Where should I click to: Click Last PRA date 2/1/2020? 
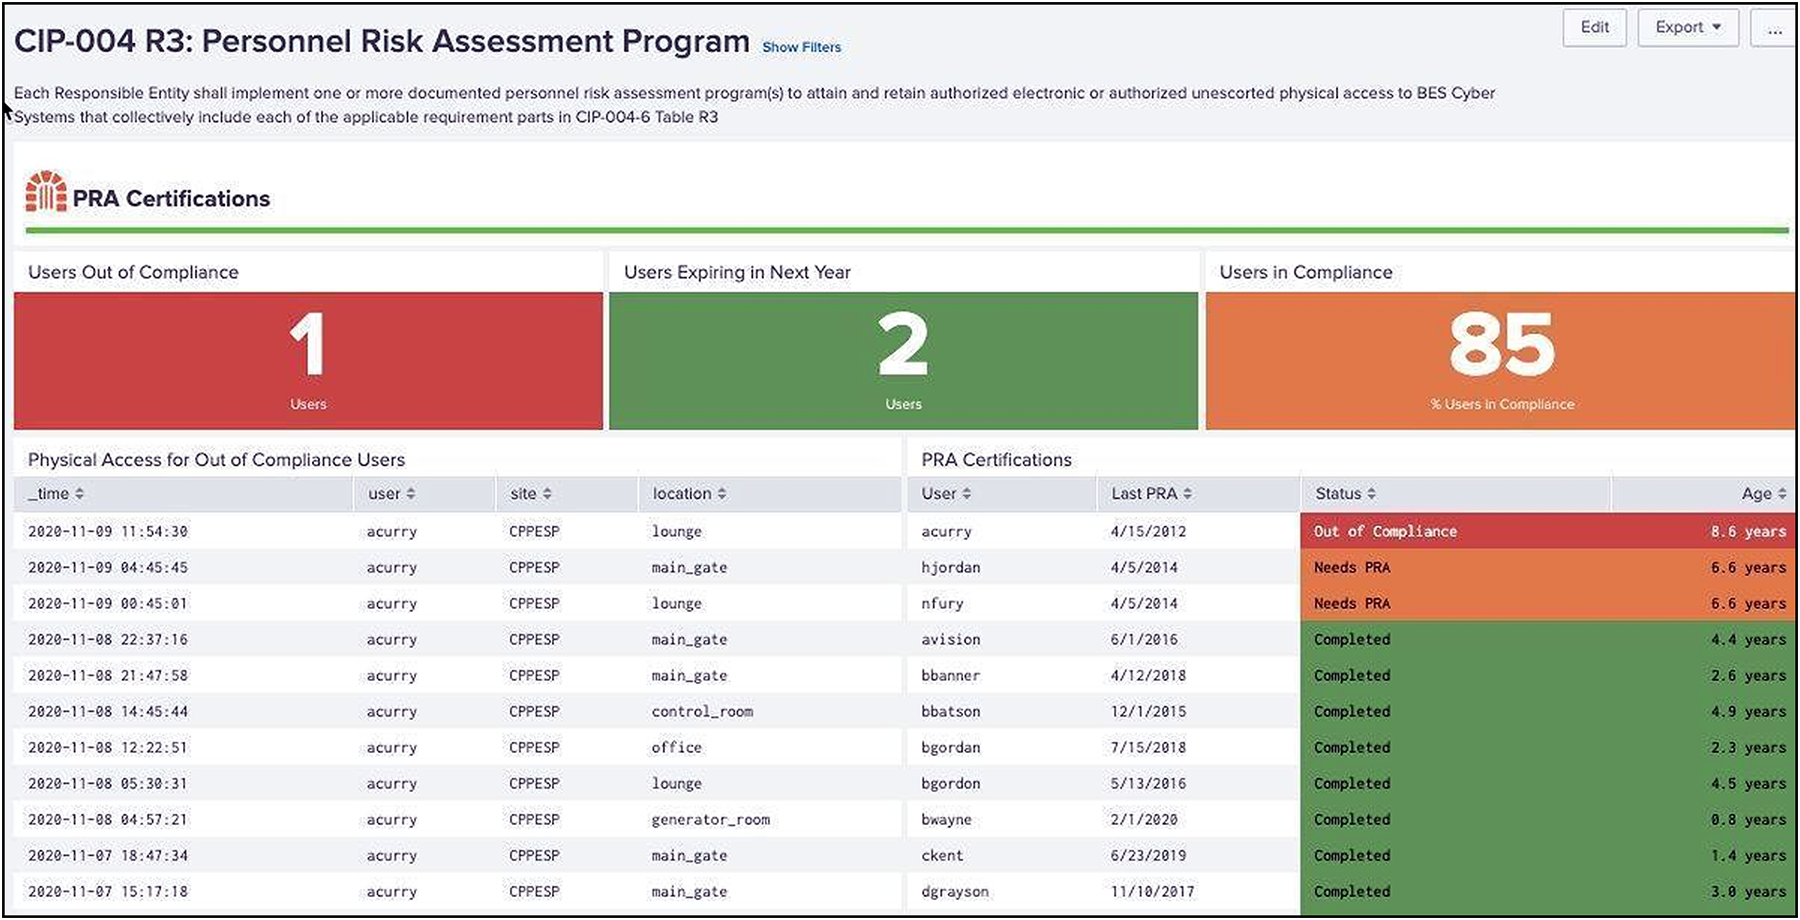coord(1144,820)
